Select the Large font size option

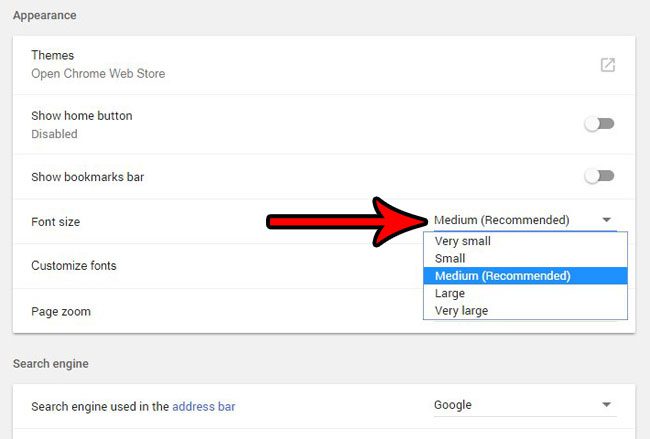click(450, 294)
